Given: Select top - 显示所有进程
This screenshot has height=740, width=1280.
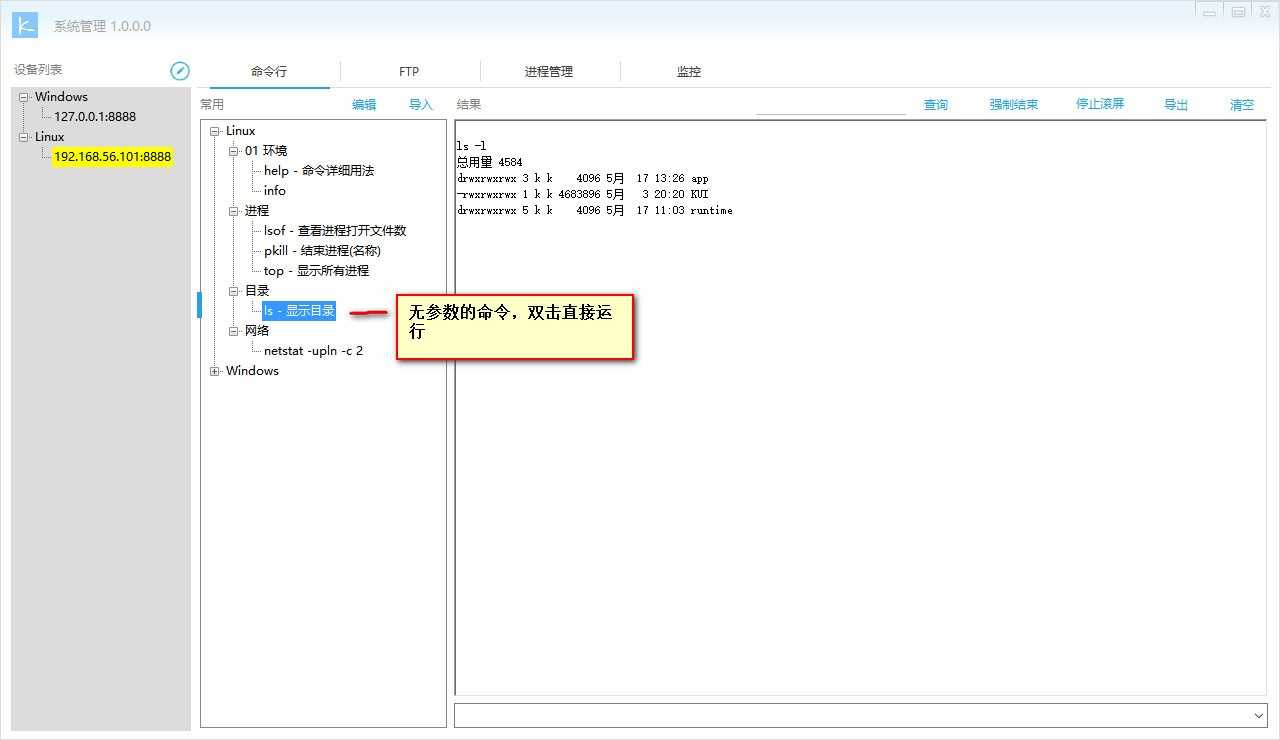Looking at the screenshot, I should pos(316,271).
